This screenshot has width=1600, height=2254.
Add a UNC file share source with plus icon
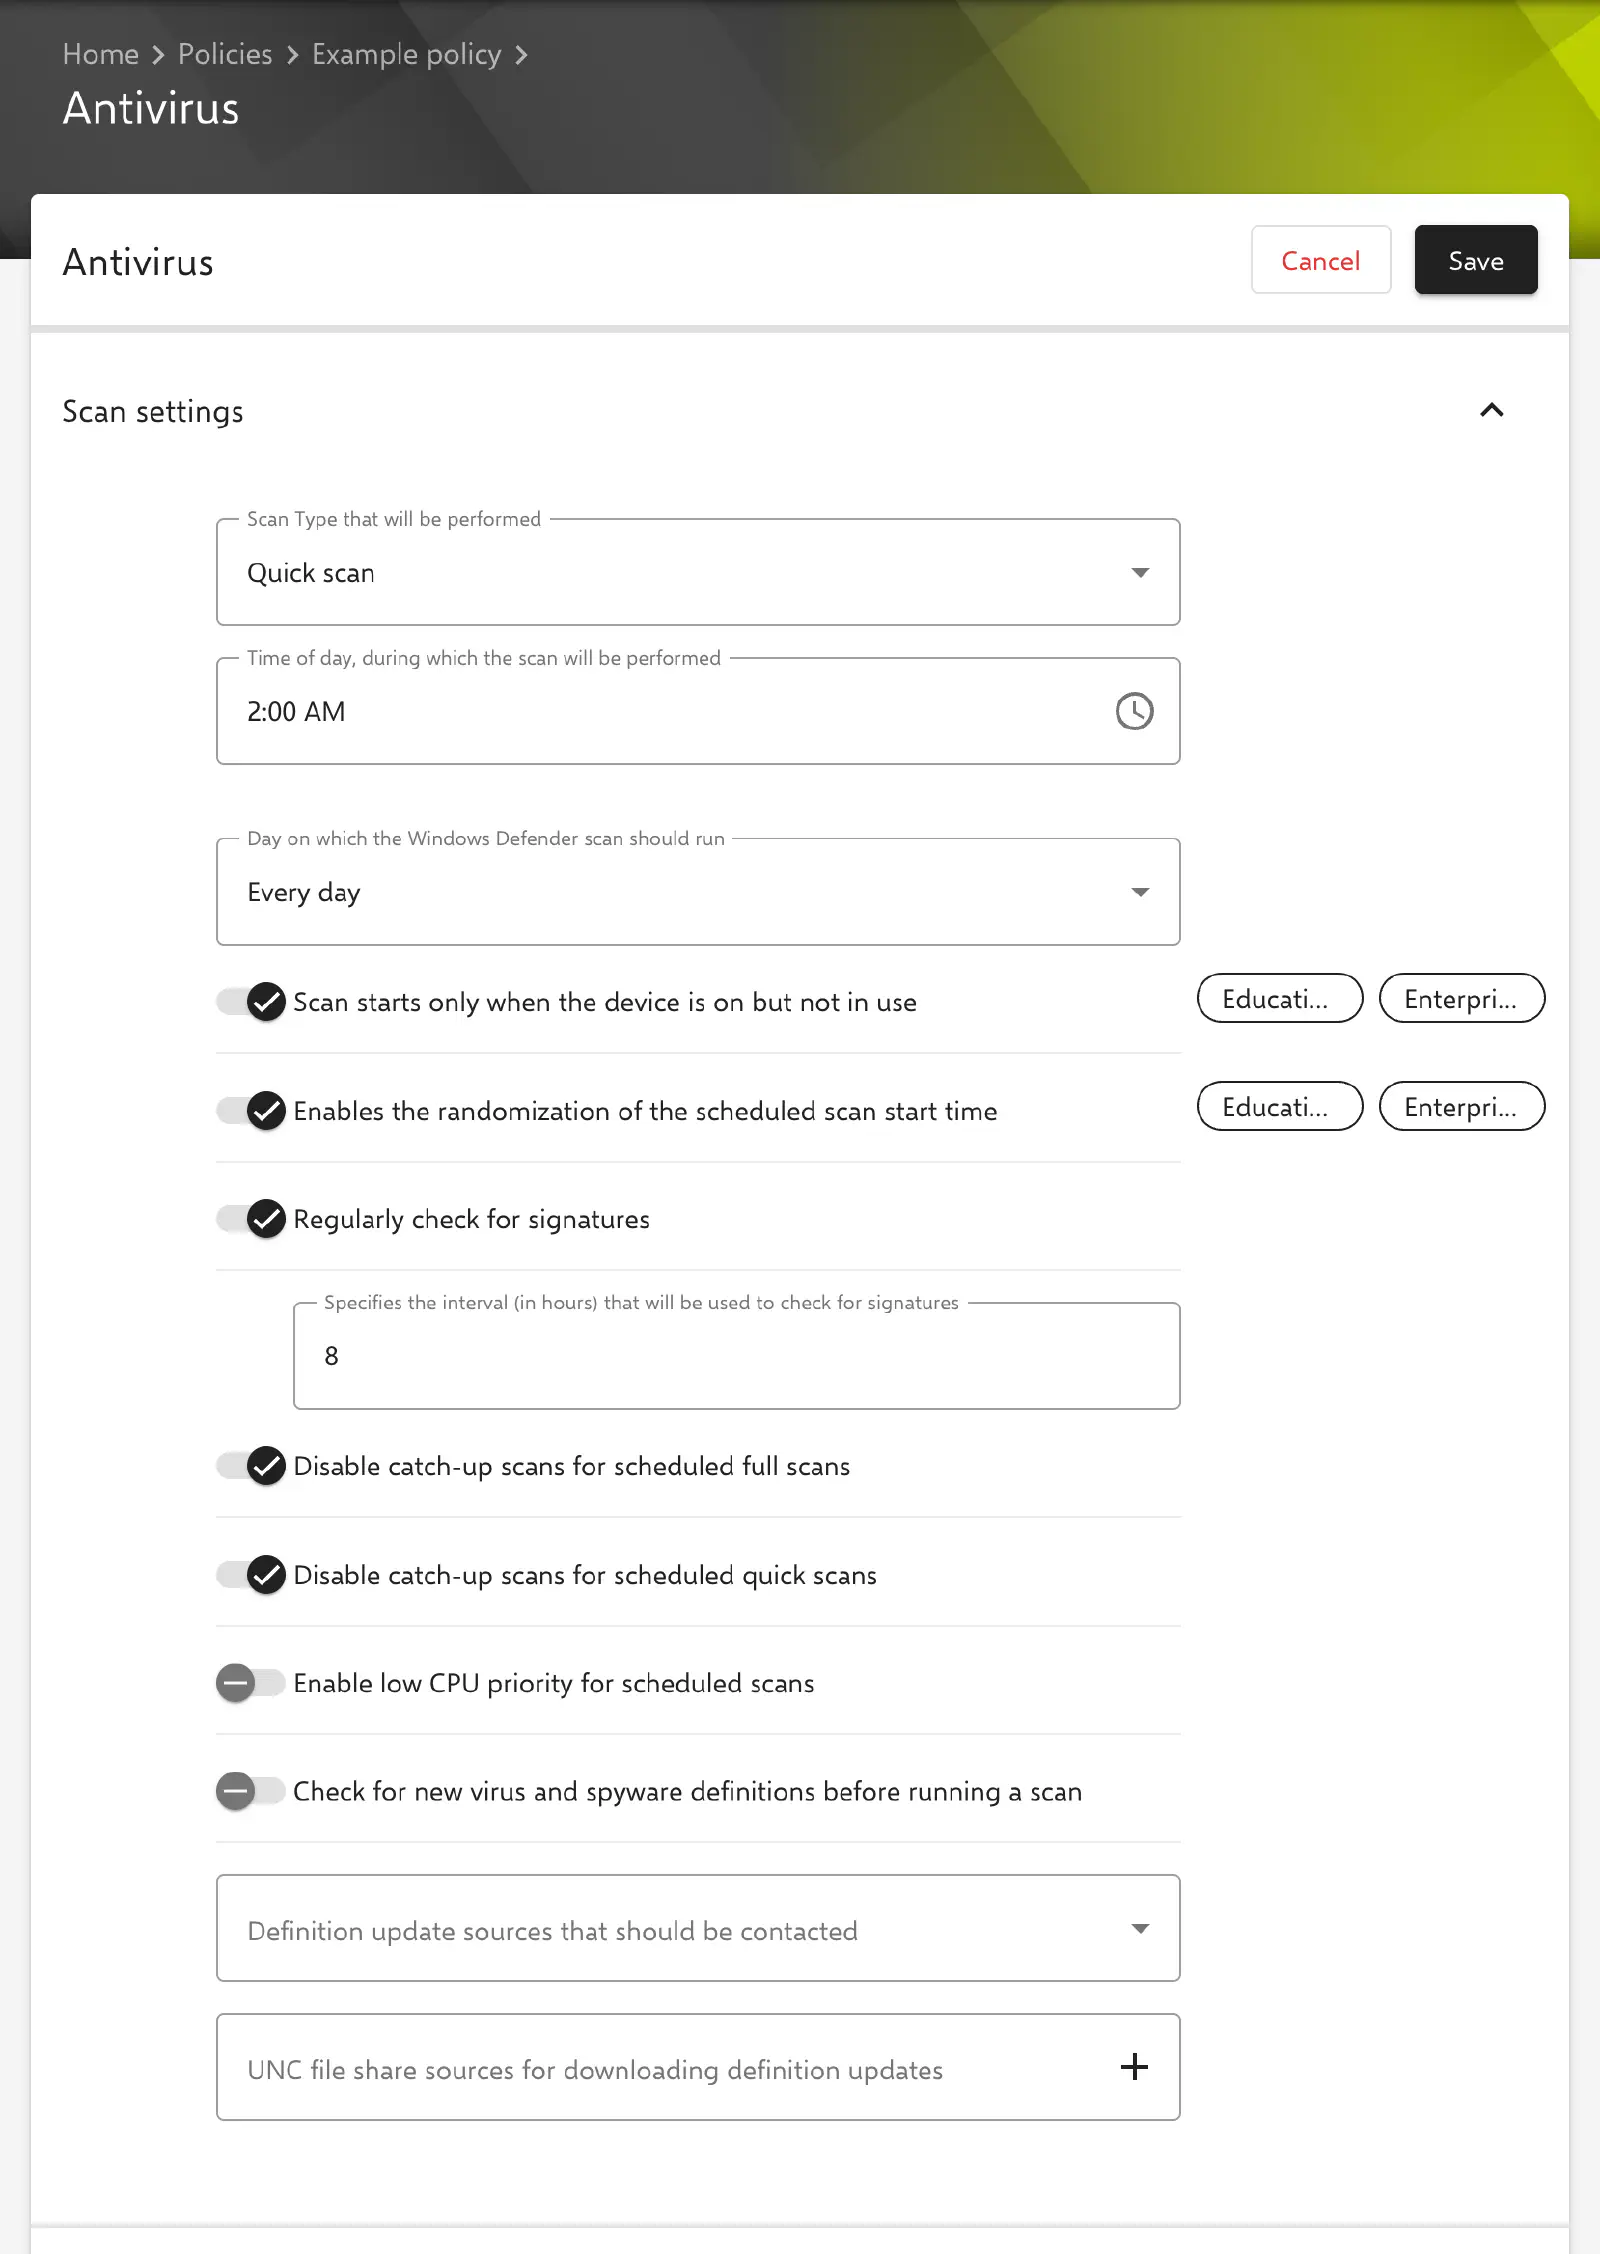pos(1134,2067)
